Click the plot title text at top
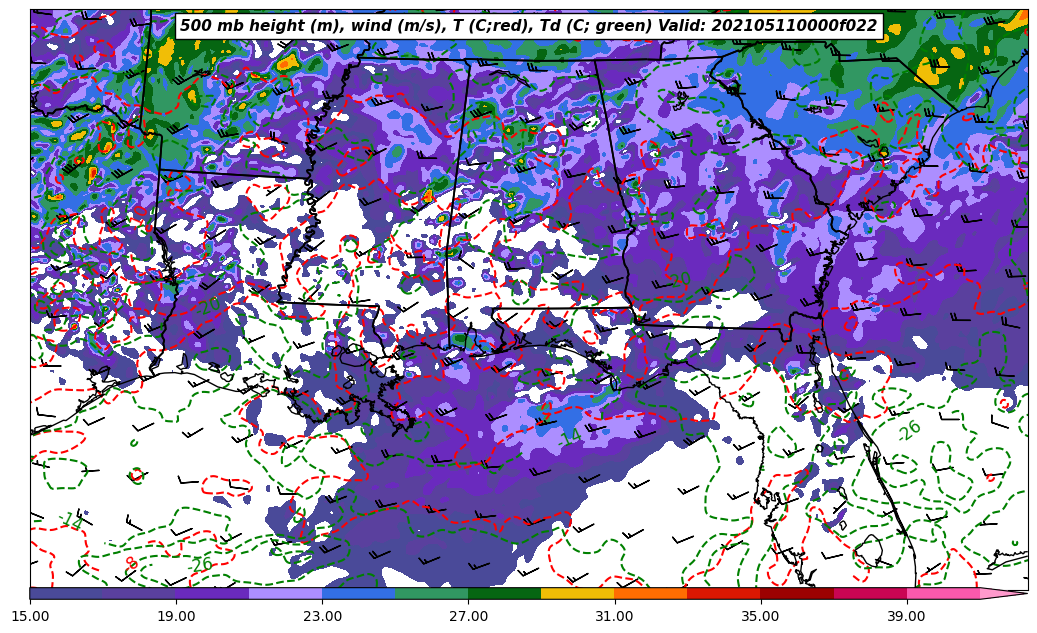The width and height of the screenshot is (1037, 633). 528,26
